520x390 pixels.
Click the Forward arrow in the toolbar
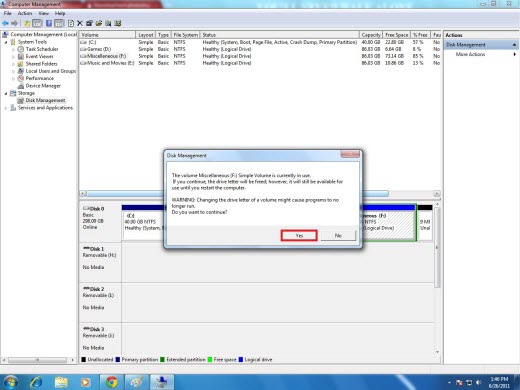pyautogui.click(x=14, y=23)
